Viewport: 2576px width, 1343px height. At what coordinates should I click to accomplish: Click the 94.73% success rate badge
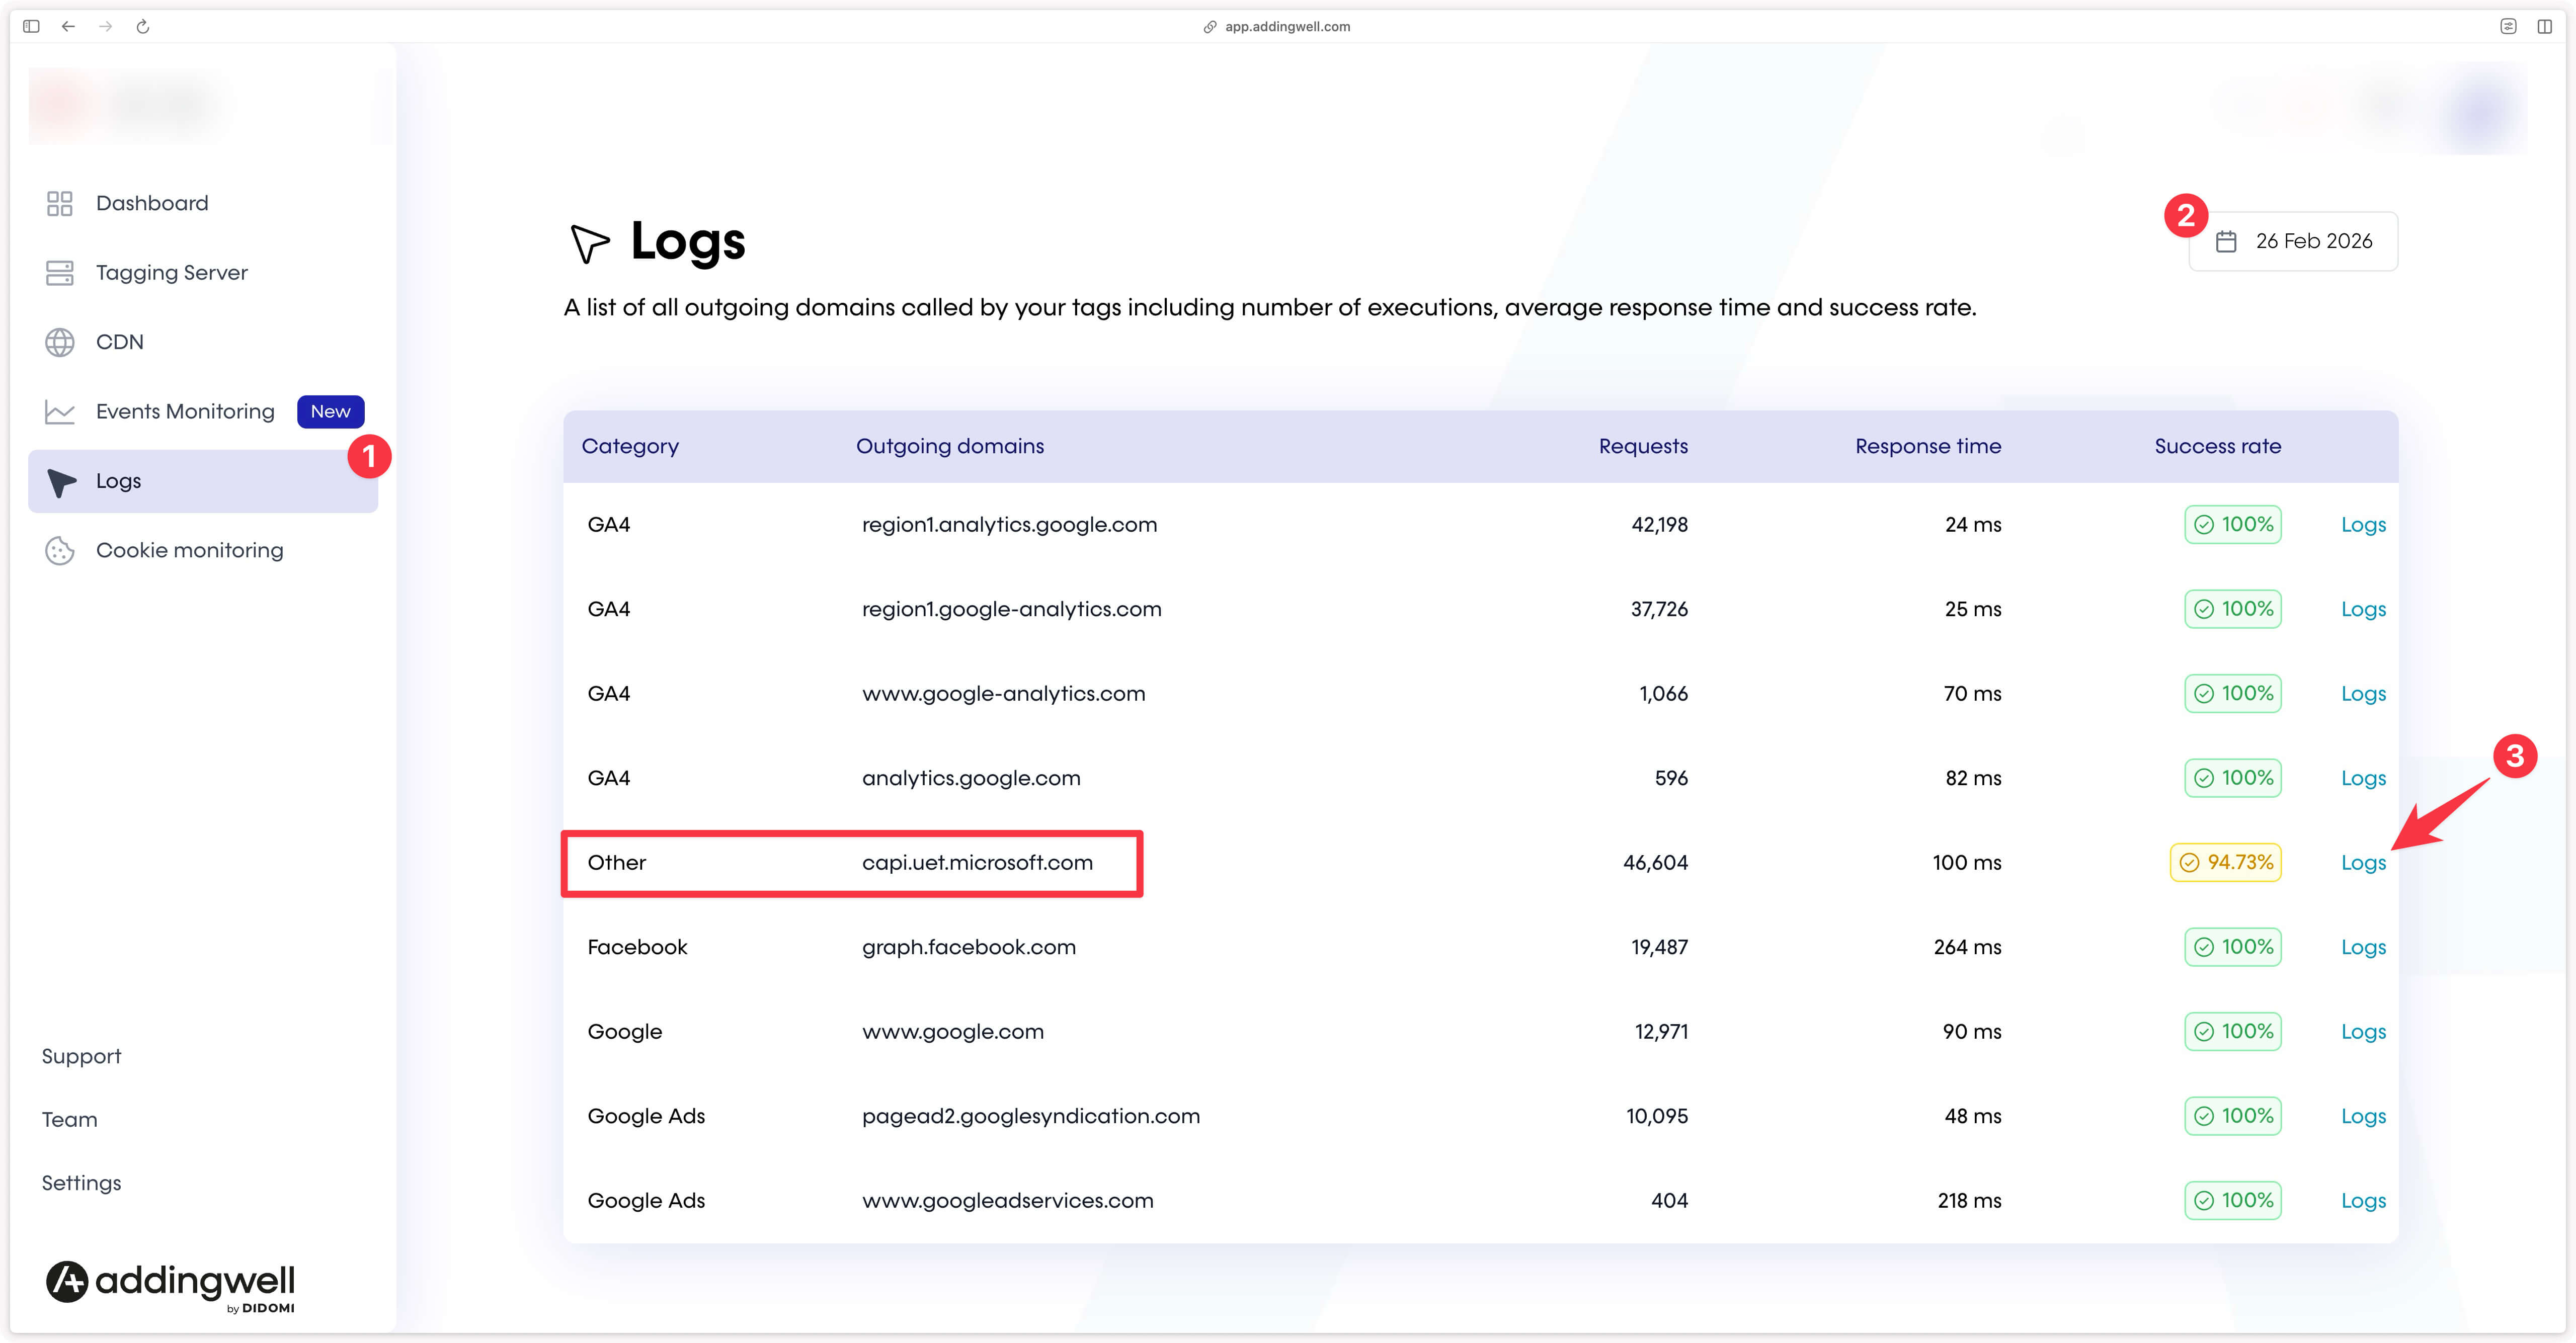coord(2225,862)
